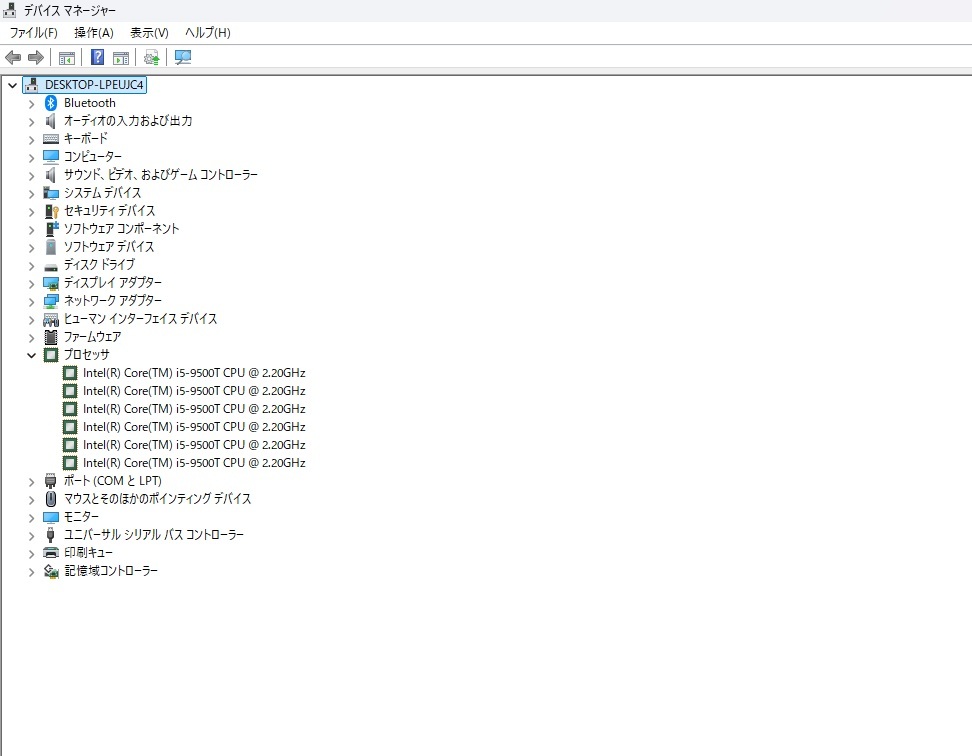This screenshot has height=756, width=972.
Task: Open the ヘルプ(H) menu
Action: [208, 33]
